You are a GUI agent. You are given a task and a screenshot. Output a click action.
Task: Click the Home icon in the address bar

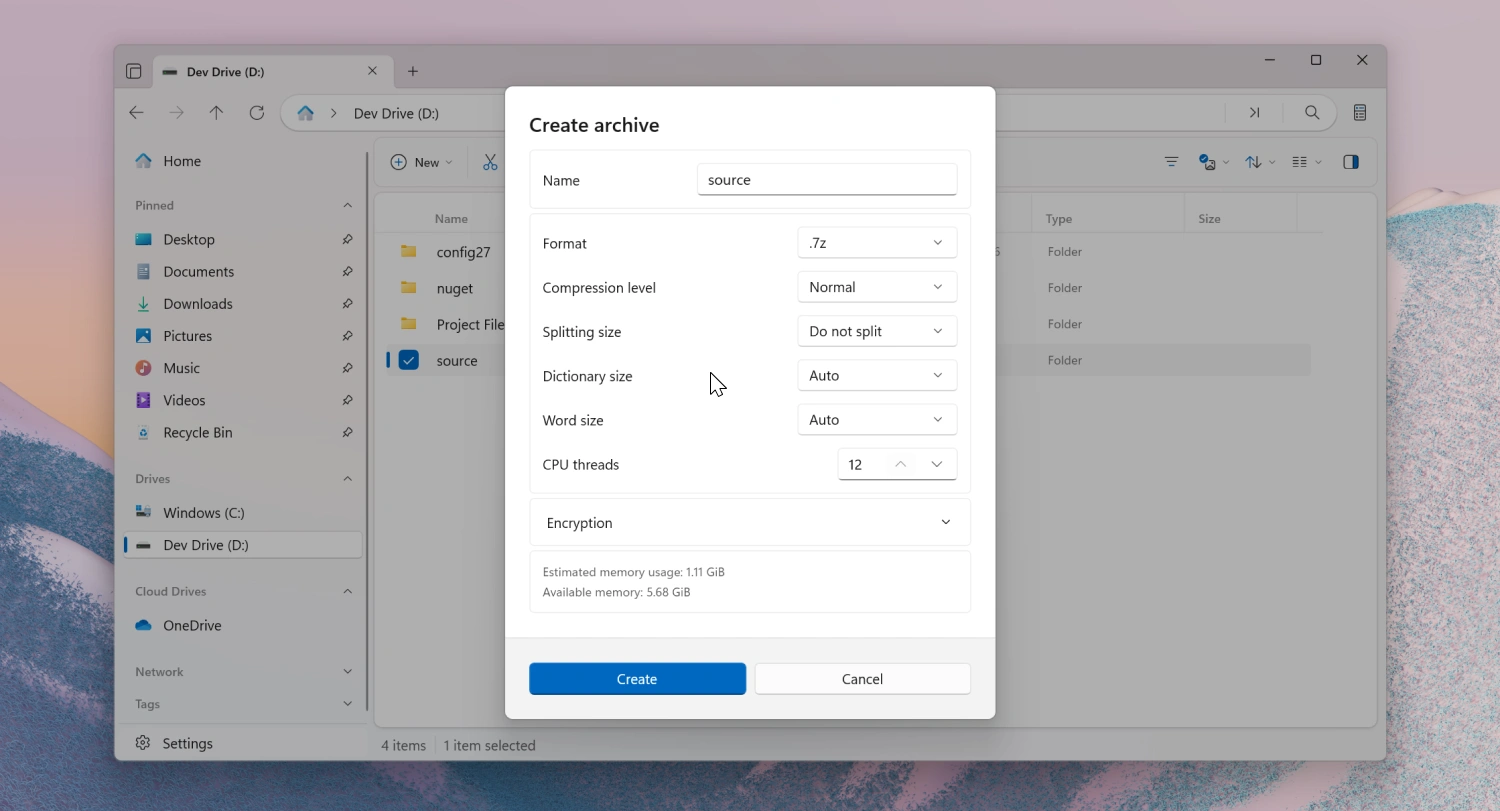[x=306, y=113]
